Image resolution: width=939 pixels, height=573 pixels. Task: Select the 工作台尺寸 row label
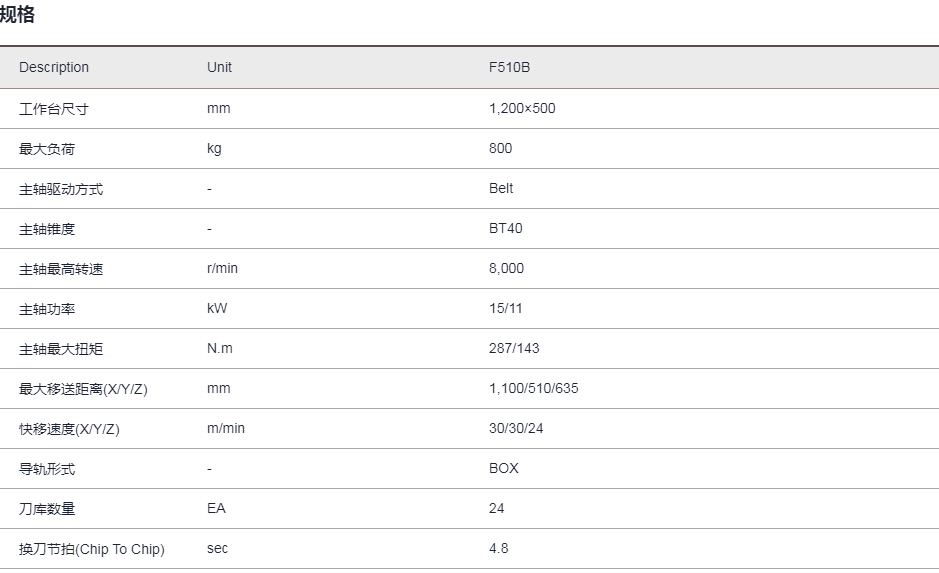[x=54, y=109]
